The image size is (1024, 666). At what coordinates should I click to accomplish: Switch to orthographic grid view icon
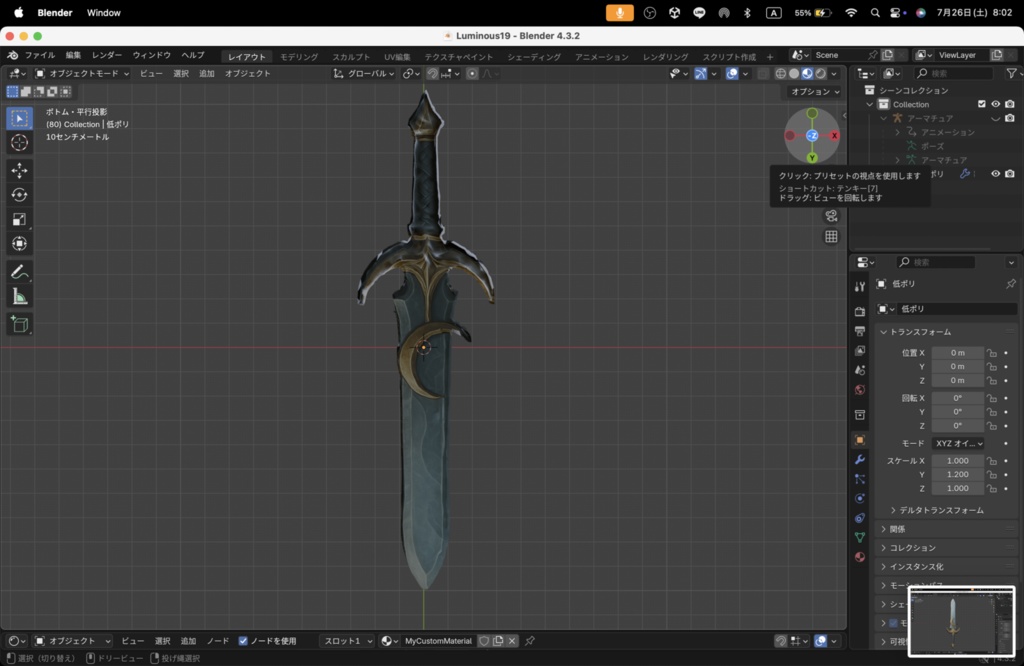pyautogui.click(x=831, y=237)
